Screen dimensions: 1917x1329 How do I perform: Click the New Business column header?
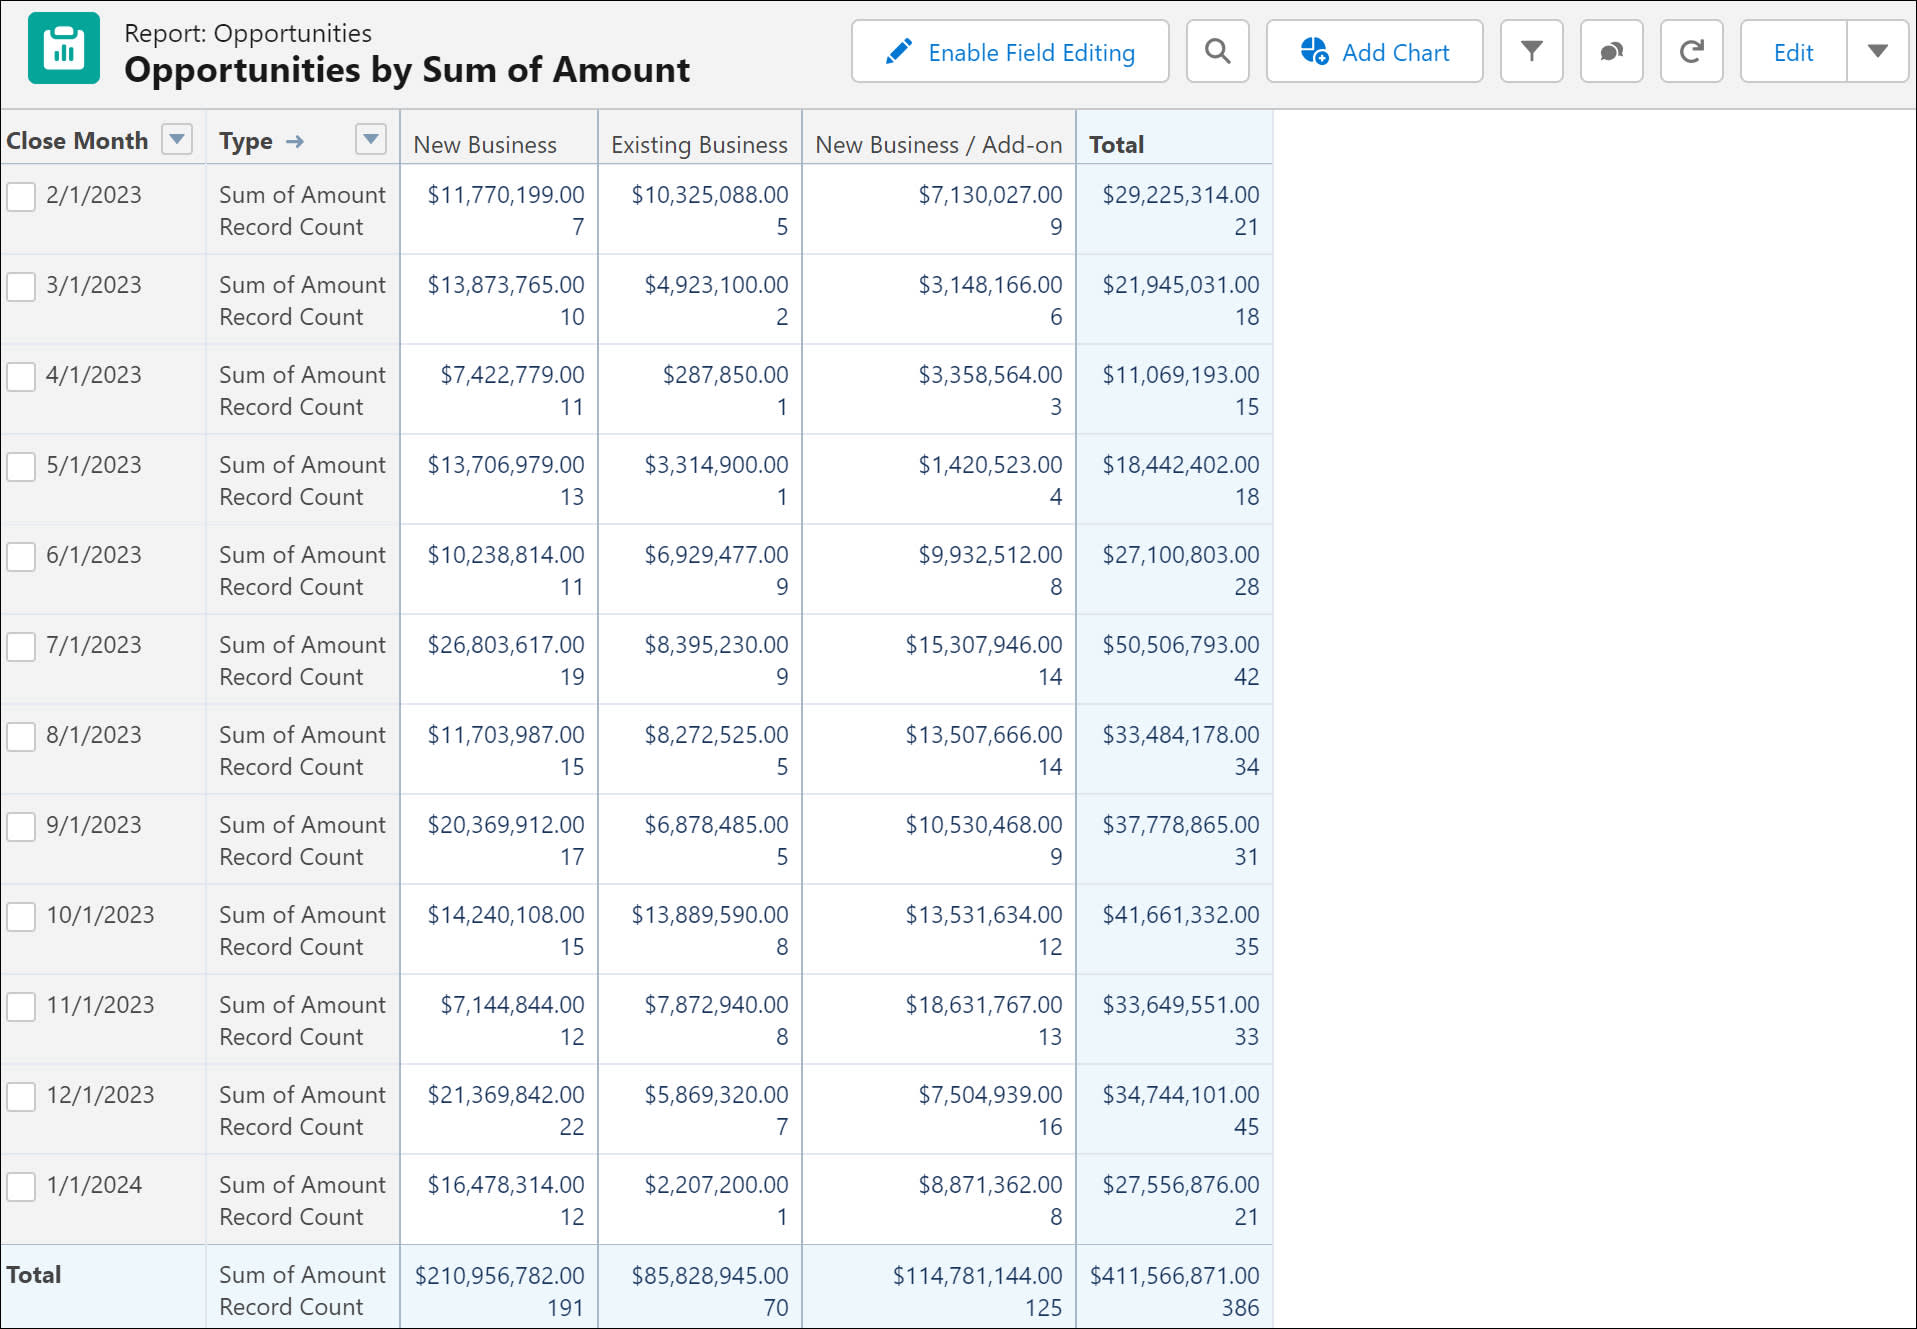pyautogui.click(x=485, y=144)
